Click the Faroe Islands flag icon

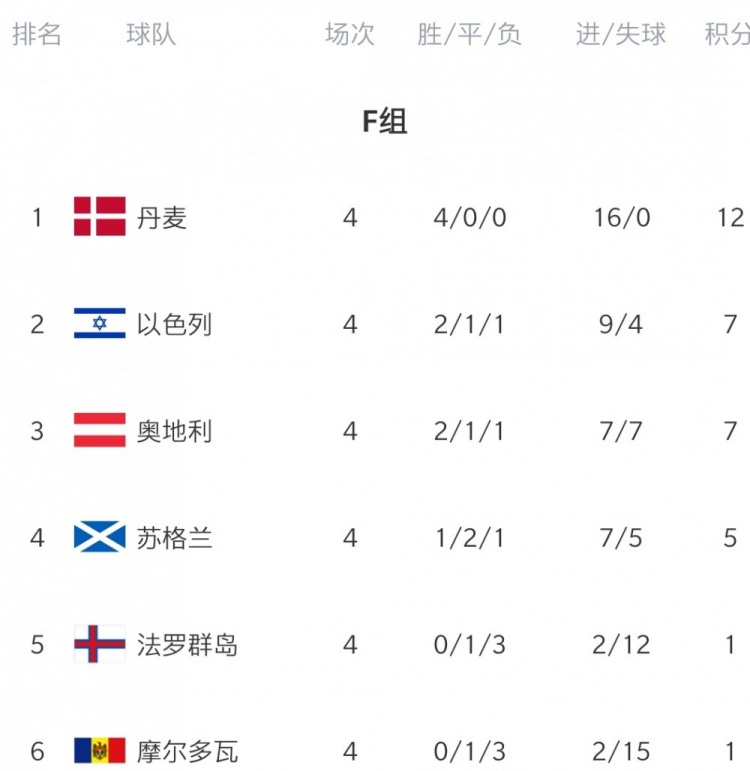tap(100, 644)
